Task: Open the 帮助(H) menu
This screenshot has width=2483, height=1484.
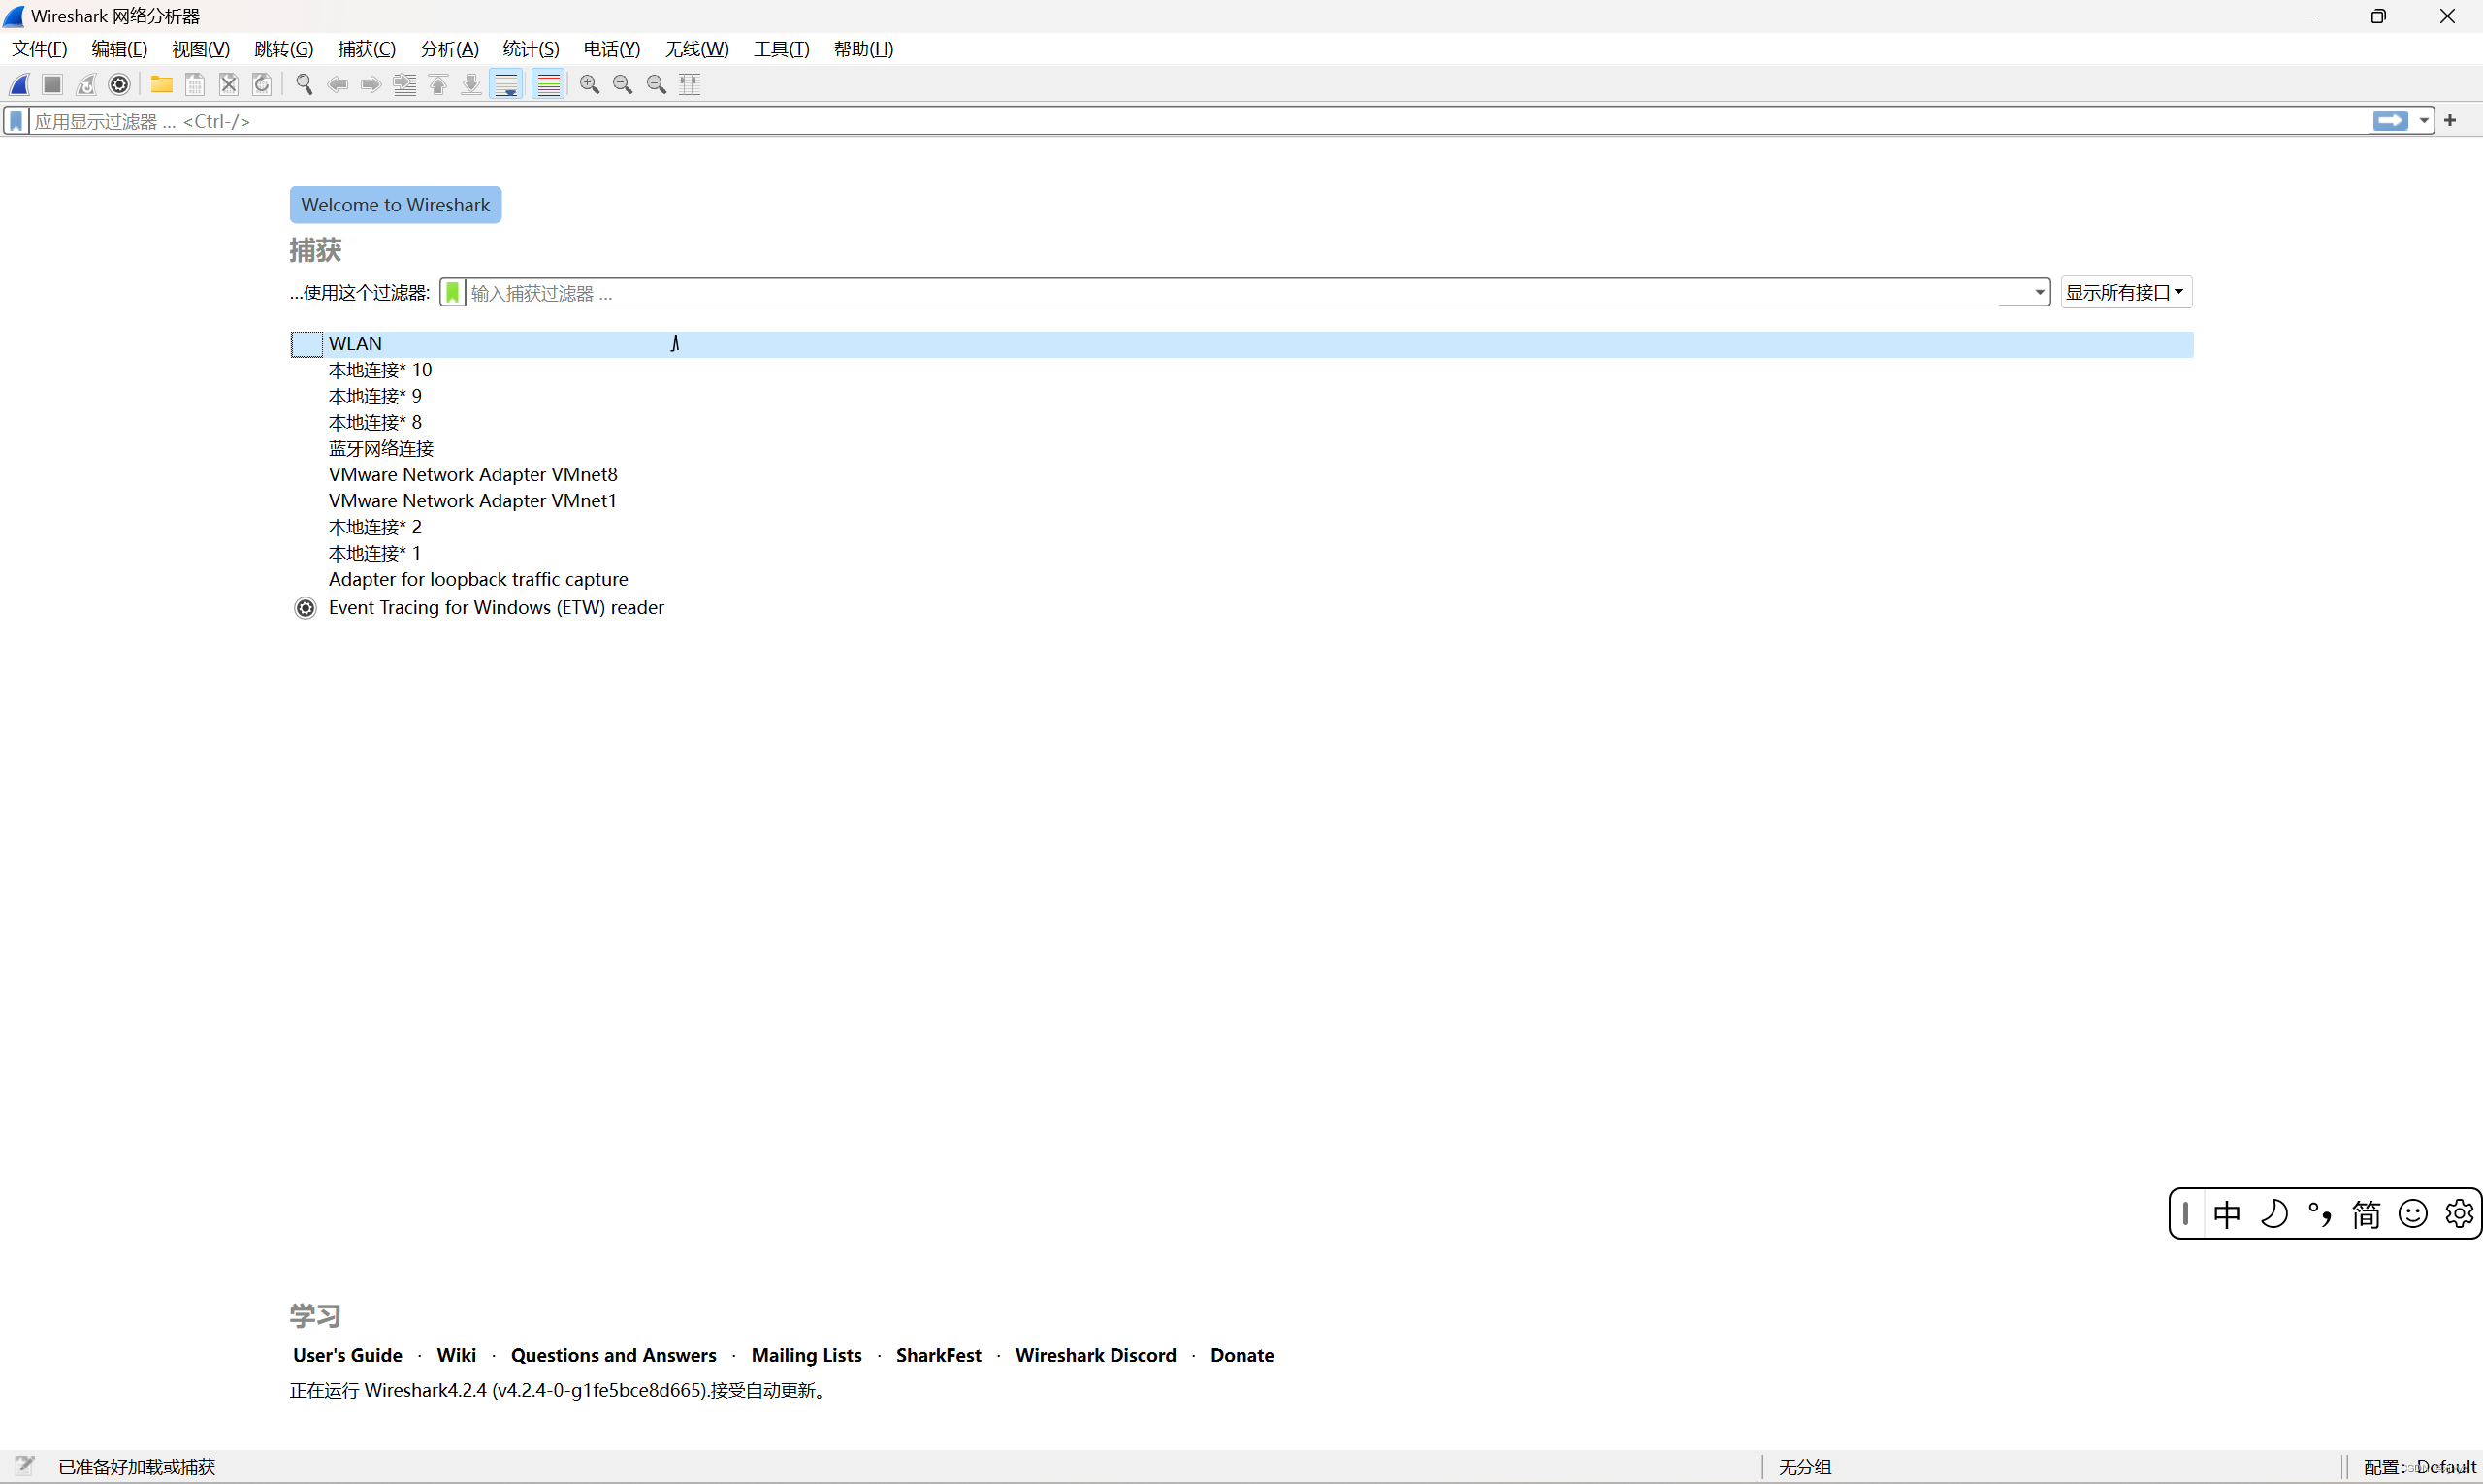Action: (863, 49)
